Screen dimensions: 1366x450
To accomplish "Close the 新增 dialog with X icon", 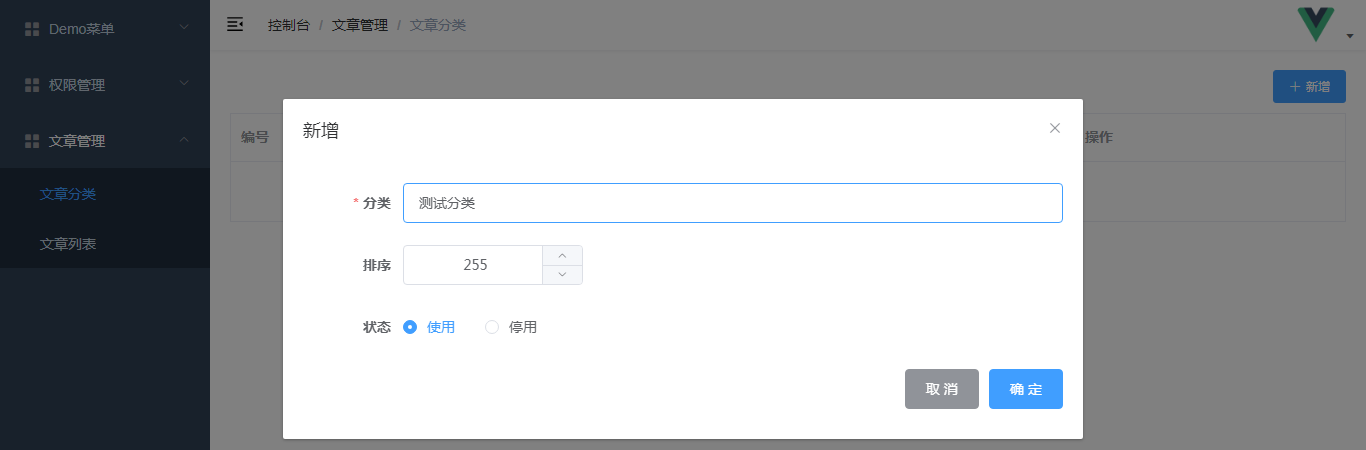I will pyautogui.click(x=1054, y=128).
